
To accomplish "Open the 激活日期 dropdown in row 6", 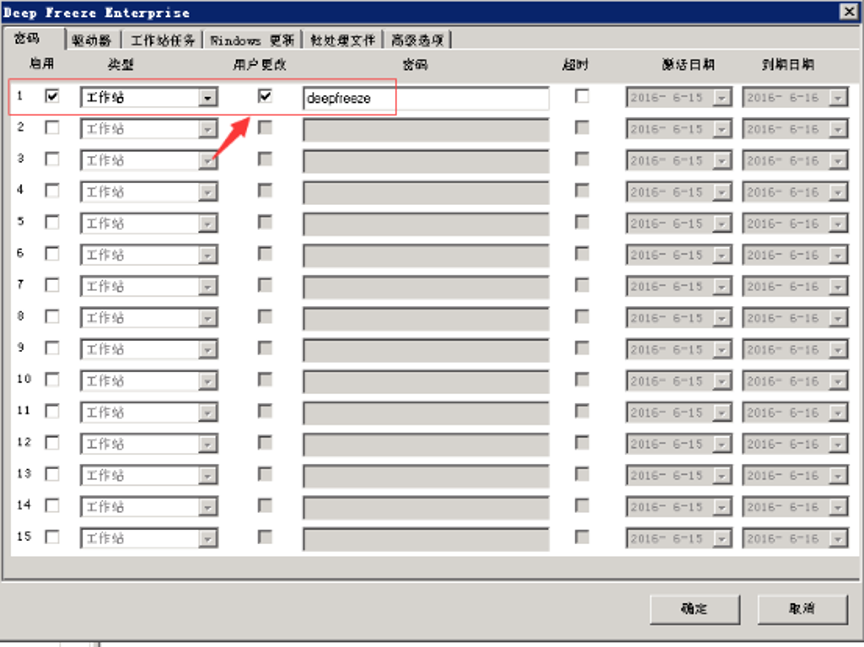I will pyautogui.click(x=721, y=255).
